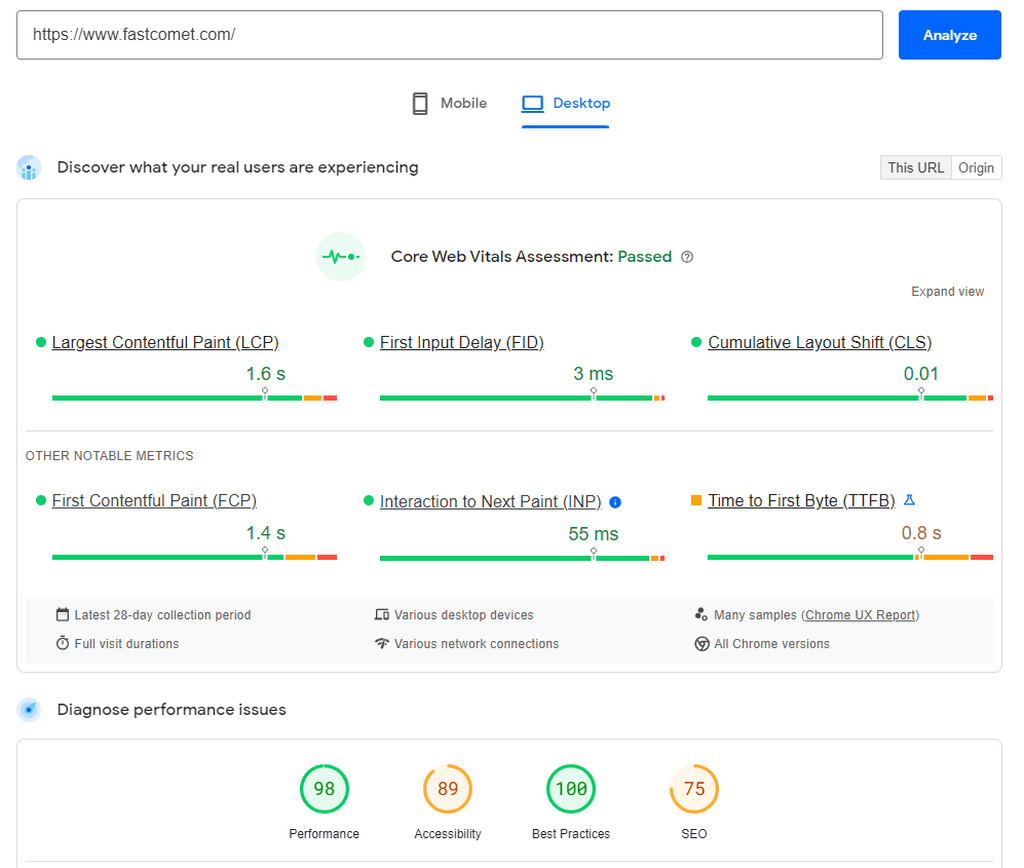Click the network signal icon for connections
This screenshot has height=868, width=1024.
381,644
